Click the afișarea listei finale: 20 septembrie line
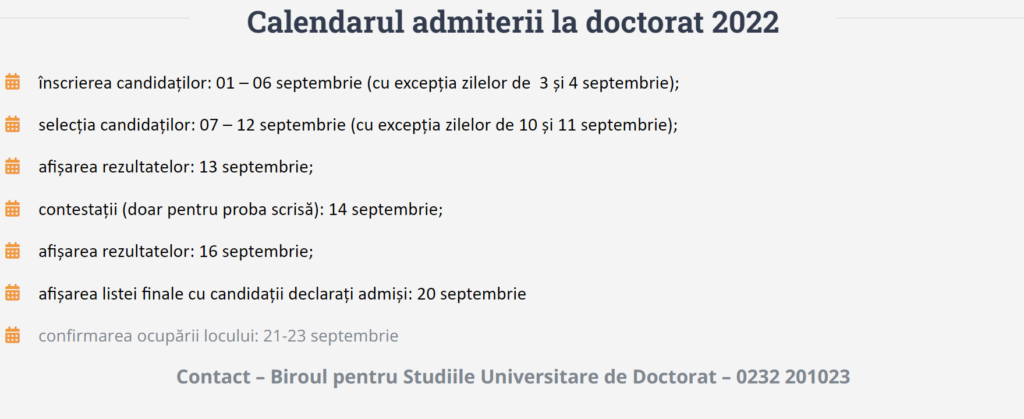The image size is (1024, 419). [282, 294]
